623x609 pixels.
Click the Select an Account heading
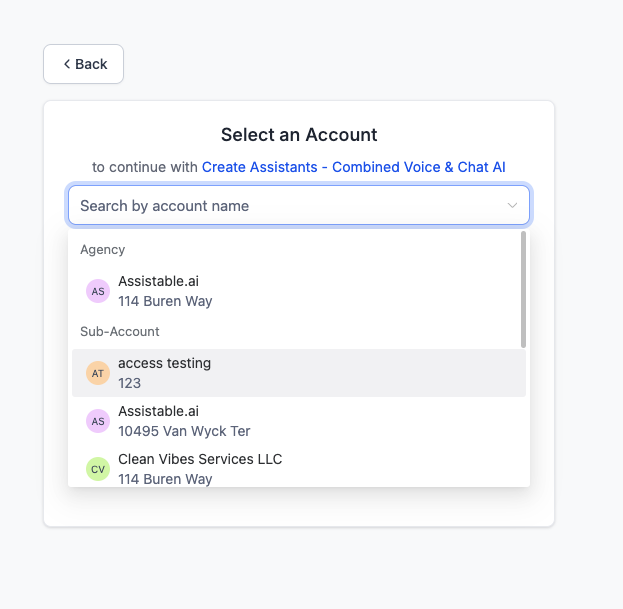coord(299,135)
